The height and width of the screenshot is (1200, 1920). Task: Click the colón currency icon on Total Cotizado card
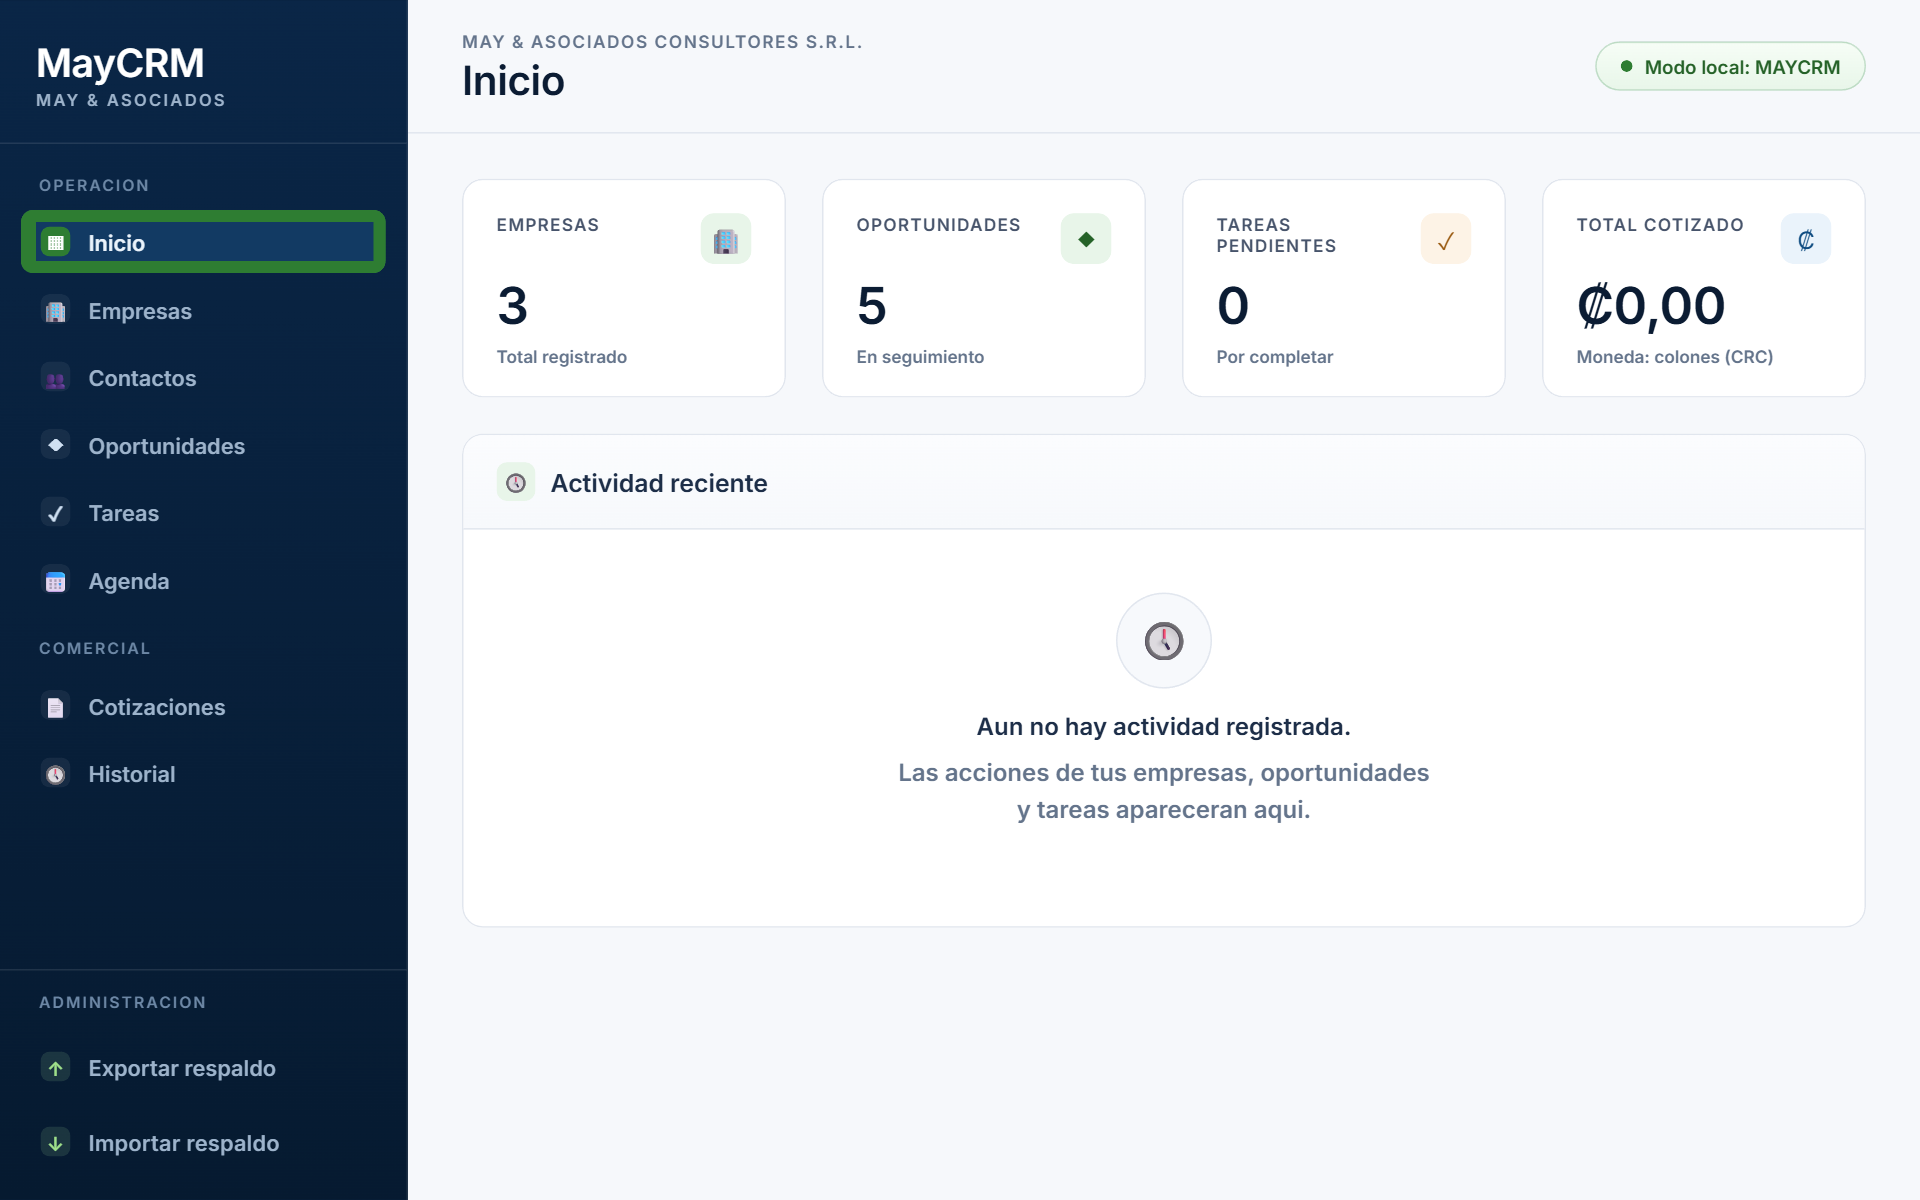(x=1806, y=239)
